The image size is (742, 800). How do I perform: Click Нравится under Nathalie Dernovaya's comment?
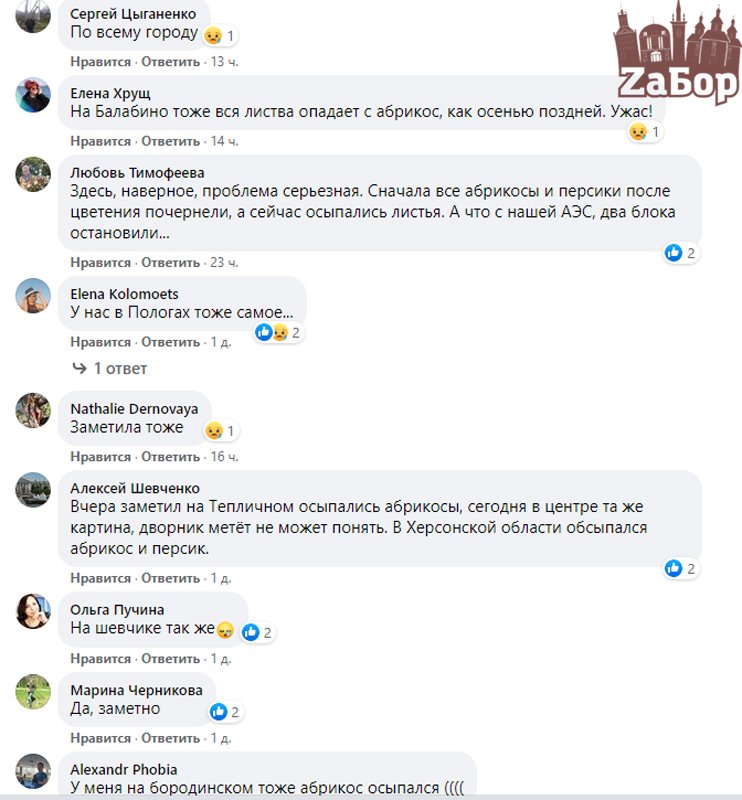point(101,457)
